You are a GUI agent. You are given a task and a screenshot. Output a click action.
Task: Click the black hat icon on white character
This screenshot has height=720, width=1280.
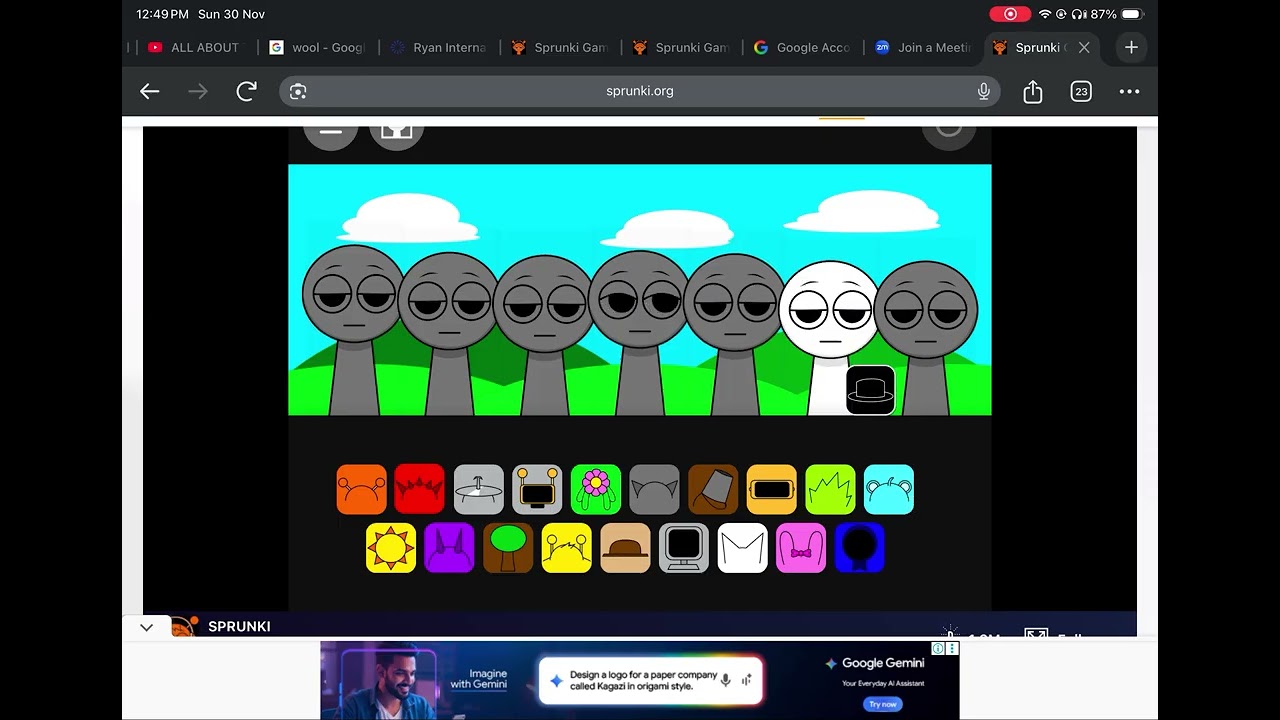pos(871,390)
